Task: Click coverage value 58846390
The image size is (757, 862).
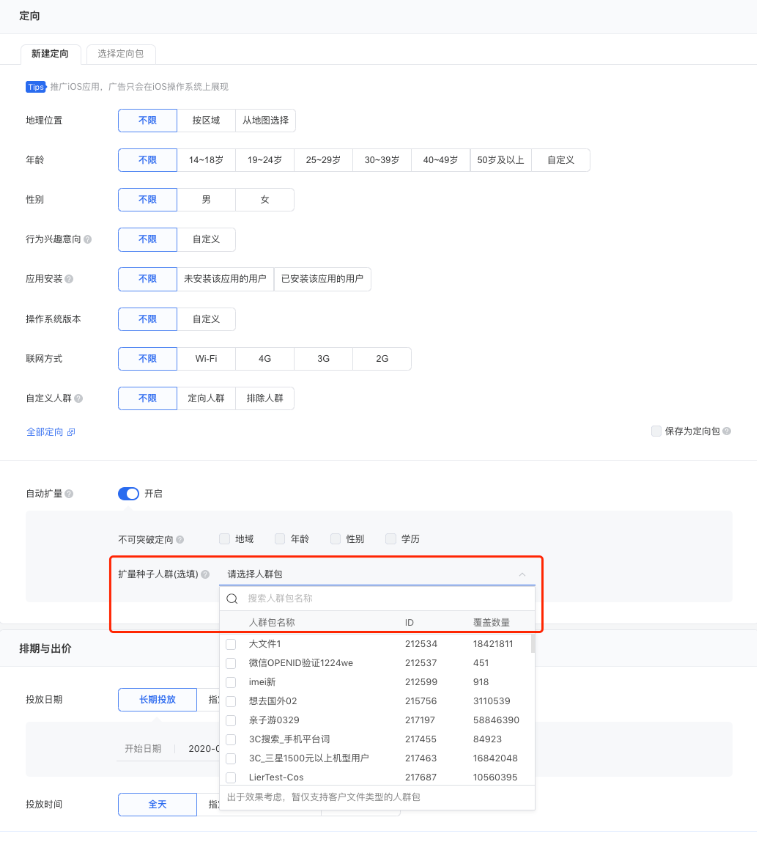Action: click(x=496, y=721)
